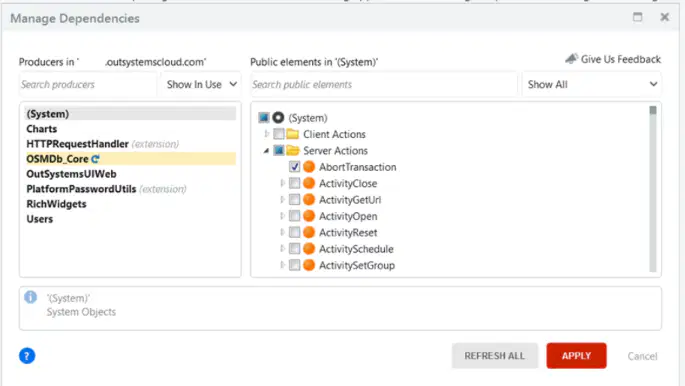Viewport: 685px width, 386px height.
Task: Select the OSMDb_Core producer
Action: pyautogui.click(x=130, y=159)
